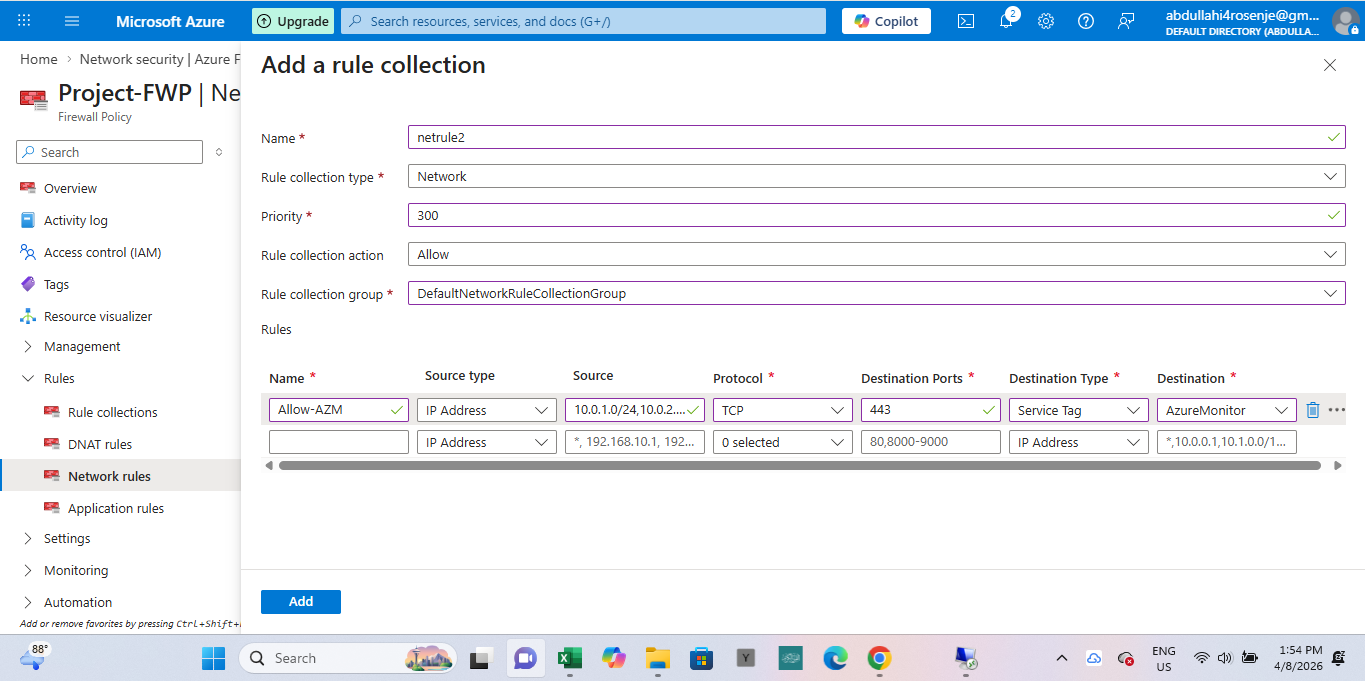Click the feedback icon in header
This screenshot has width=1365, height=681.
click(1126, 21)
